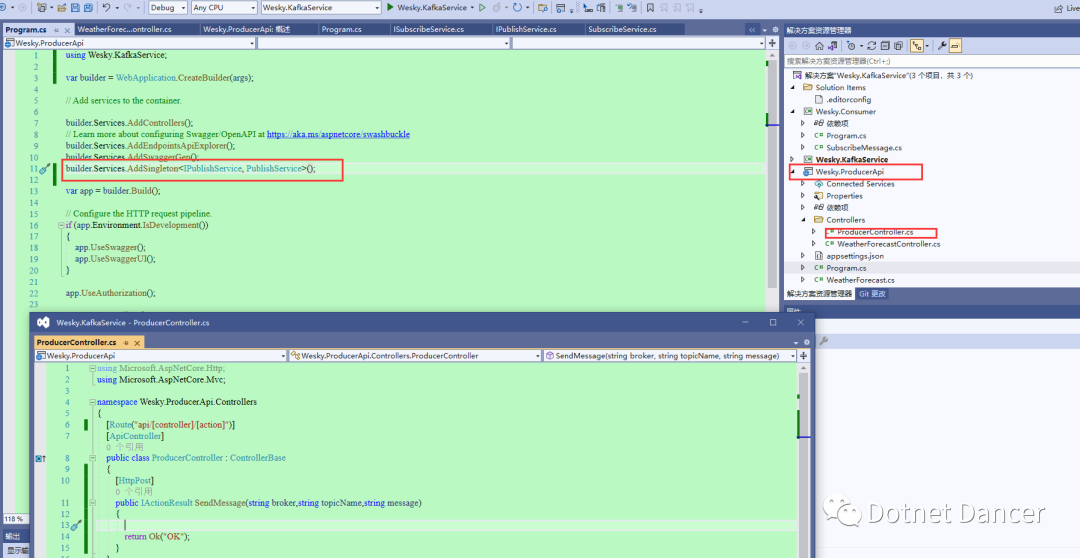This screenshot has width=1080, height=558.
Task: Toggle the pin on the ProducerController.cs tab
Action: (127, 342)
